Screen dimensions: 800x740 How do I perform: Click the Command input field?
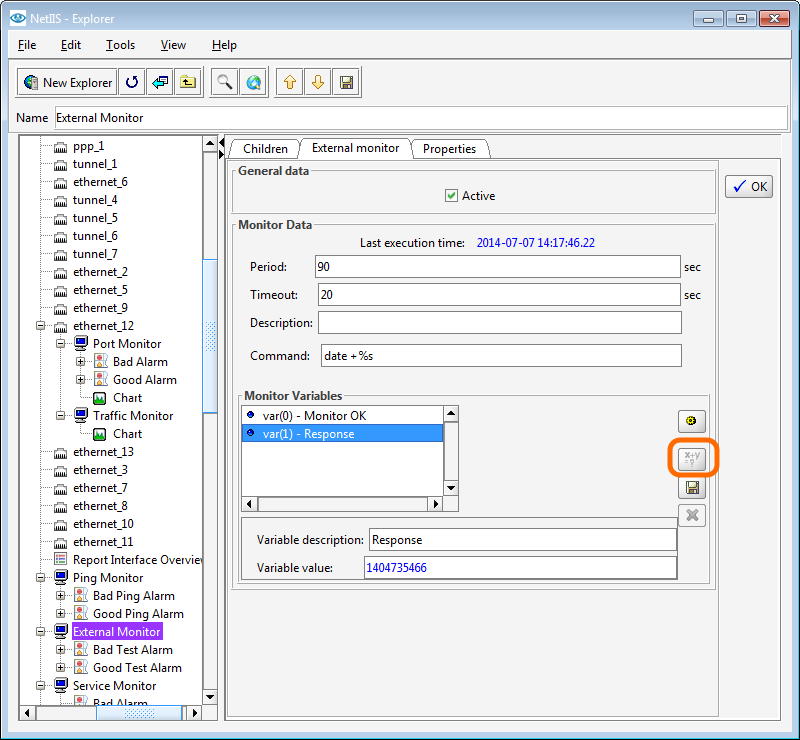500,356
